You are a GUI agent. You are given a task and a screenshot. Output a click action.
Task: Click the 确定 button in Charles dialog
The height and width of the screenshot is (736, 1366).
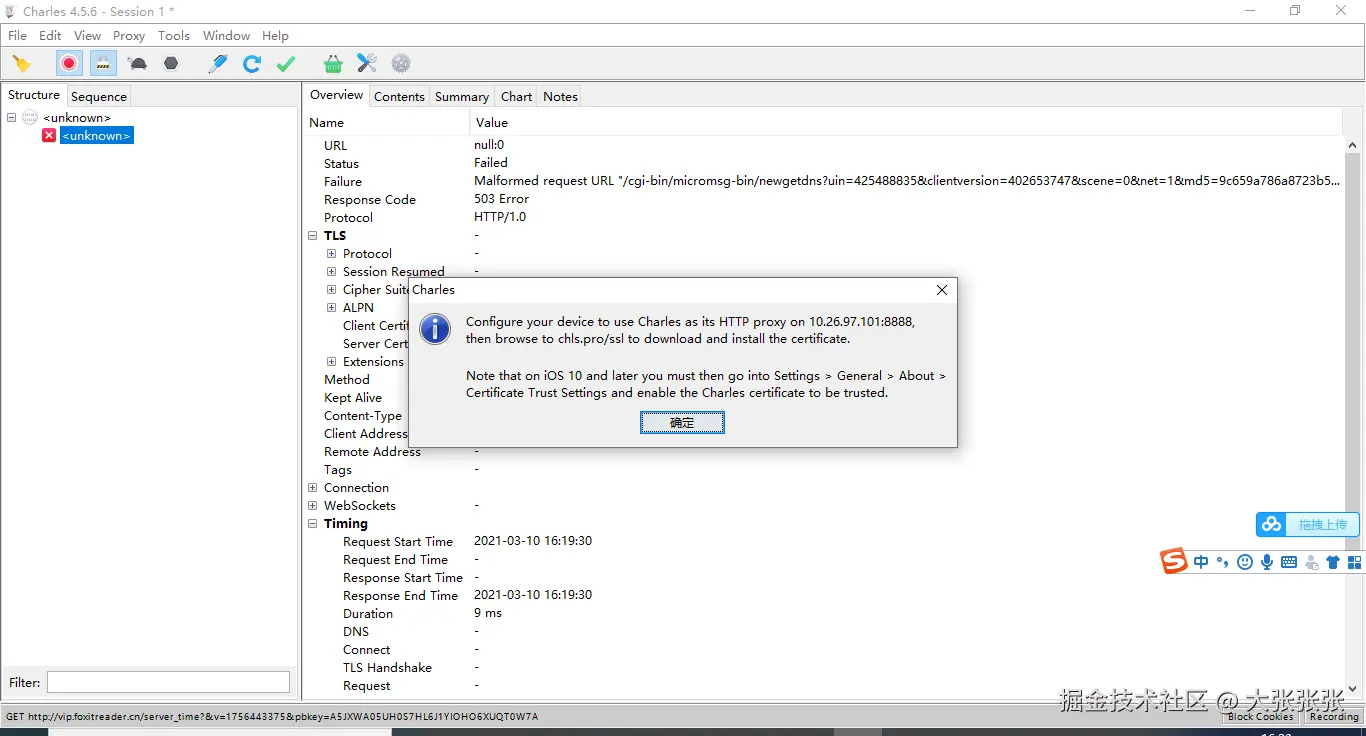pos(682,423)
